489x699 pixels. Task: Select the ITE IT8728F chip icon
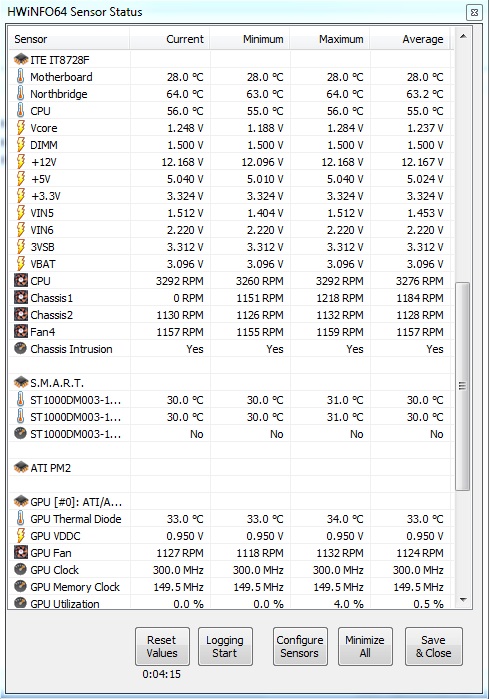pos(21,59)
